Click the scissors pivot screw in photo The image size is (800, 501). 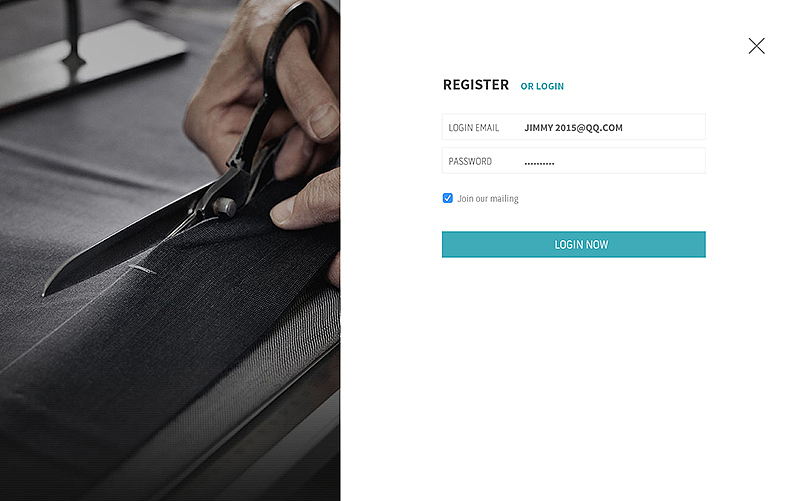pyautogui.click(x=223, y=207)
